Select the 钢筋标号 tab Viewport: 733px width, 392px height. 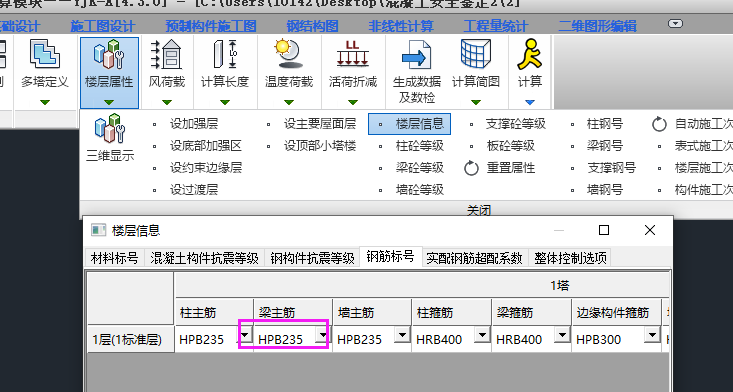(x=390, y=257)
